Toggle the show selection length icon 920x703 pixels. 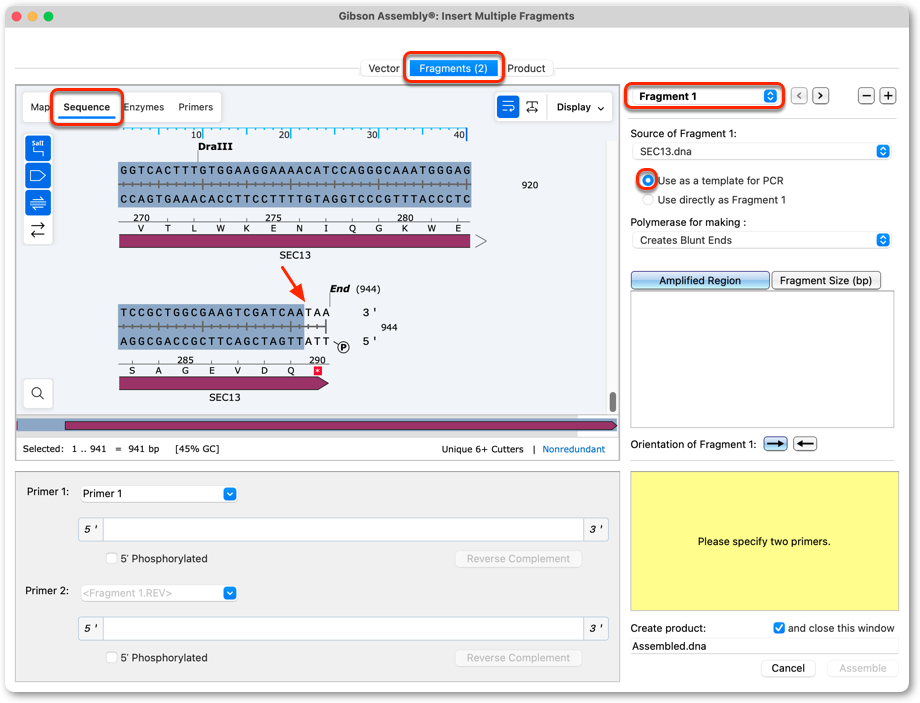coord(38,148)
